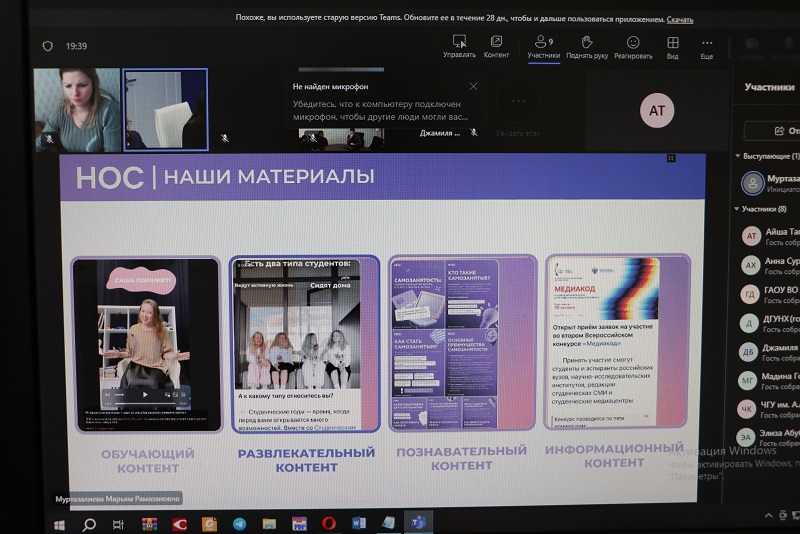Screen dimensions: 800x534
Task: Click the Информационный контент Медиакод card
Action: [x=618, y=341]
